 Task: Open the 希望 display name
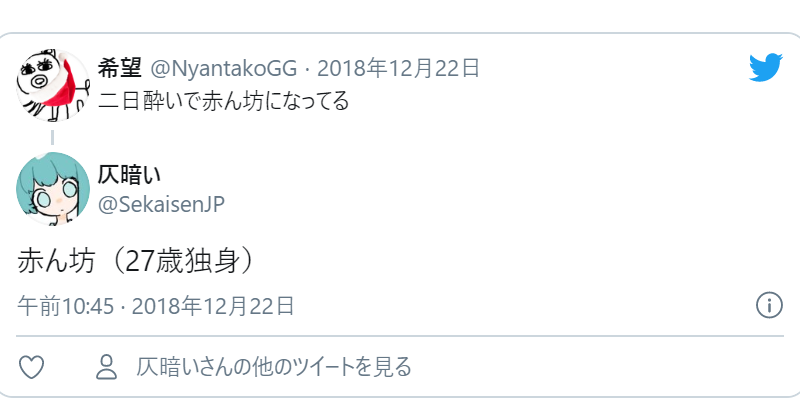pos(119,68)
